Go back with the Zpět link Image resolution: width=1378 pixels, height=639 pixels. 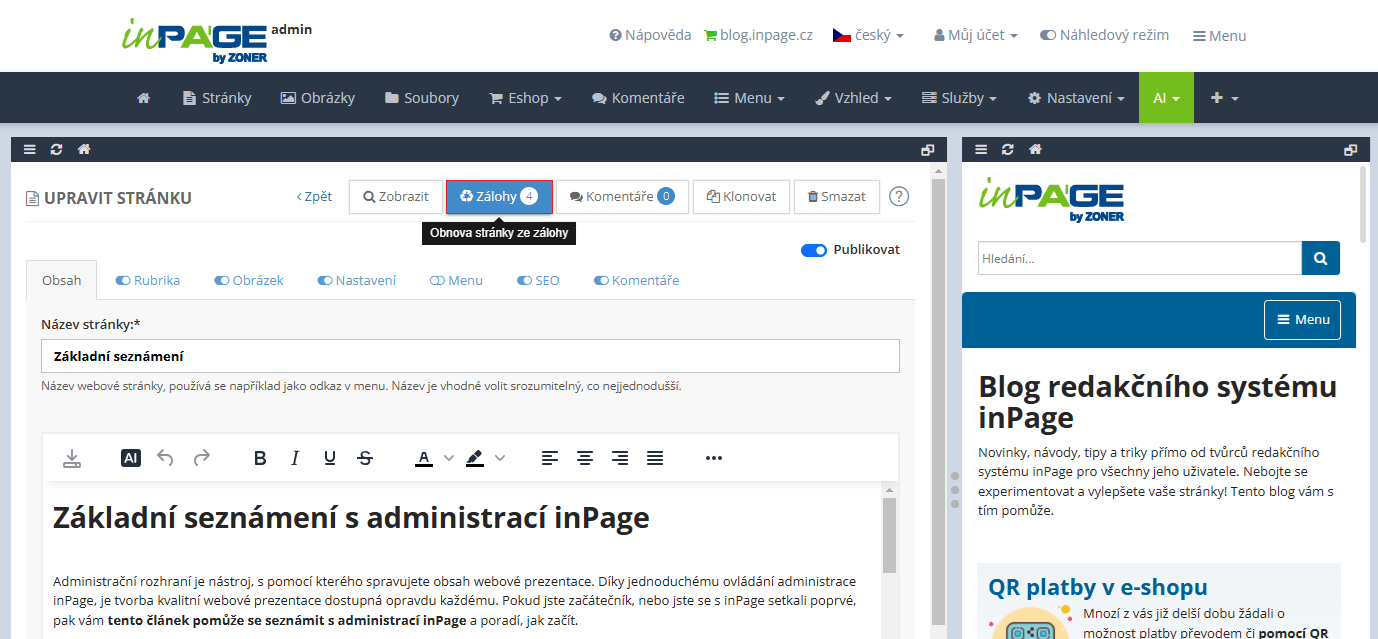[314, 197]
